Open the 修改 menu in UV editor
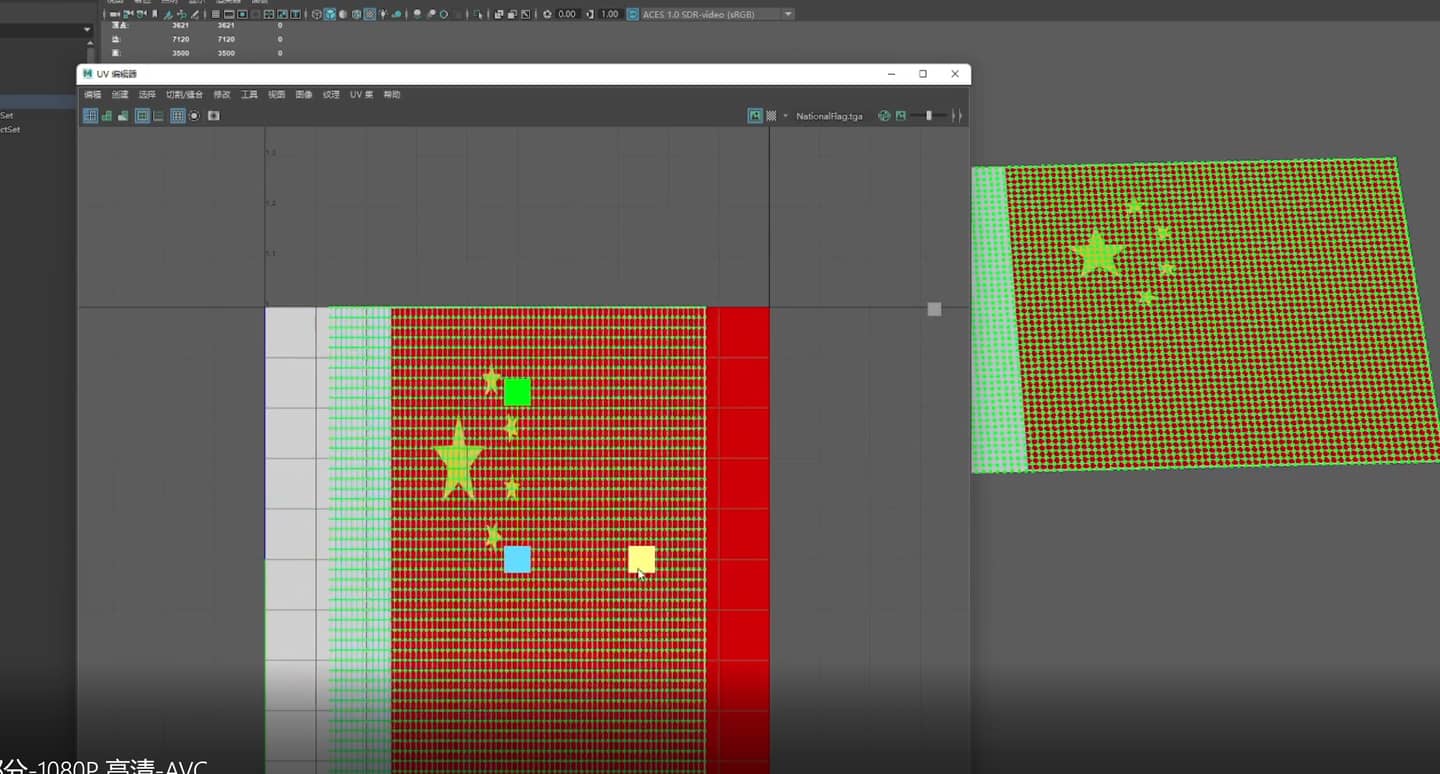1440x774 pixels. [x=222, y=95]
